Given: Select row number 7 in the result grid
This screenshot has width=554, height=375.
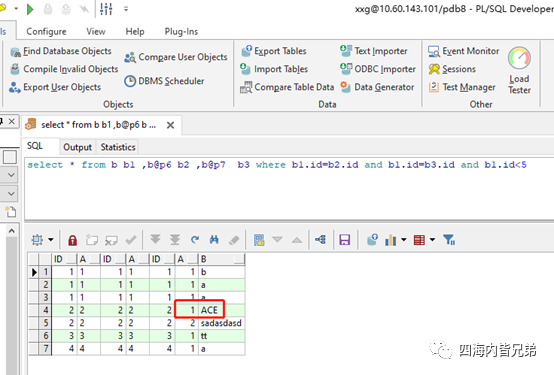Looking at the screenshot, I should pyautogui.click(x=45, y=348).
